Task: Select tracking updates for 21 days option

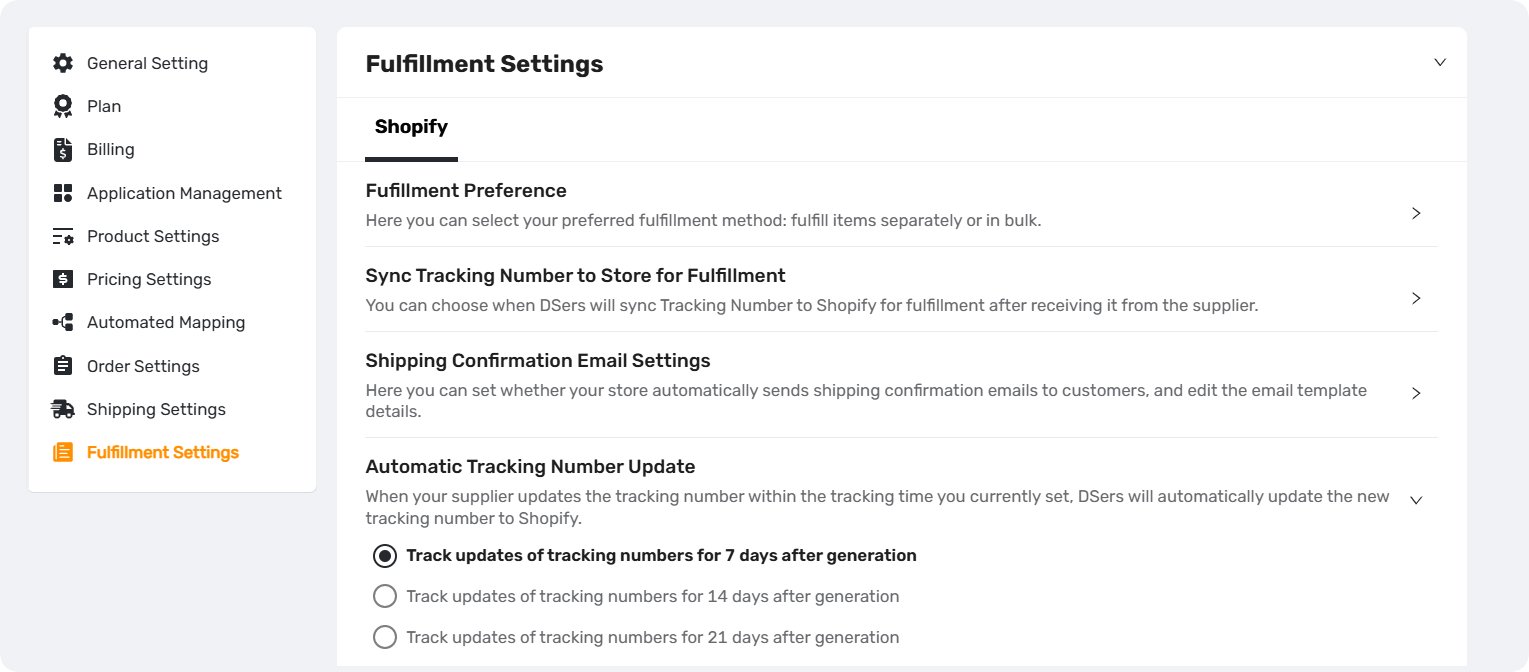Action: coord(385,637)
